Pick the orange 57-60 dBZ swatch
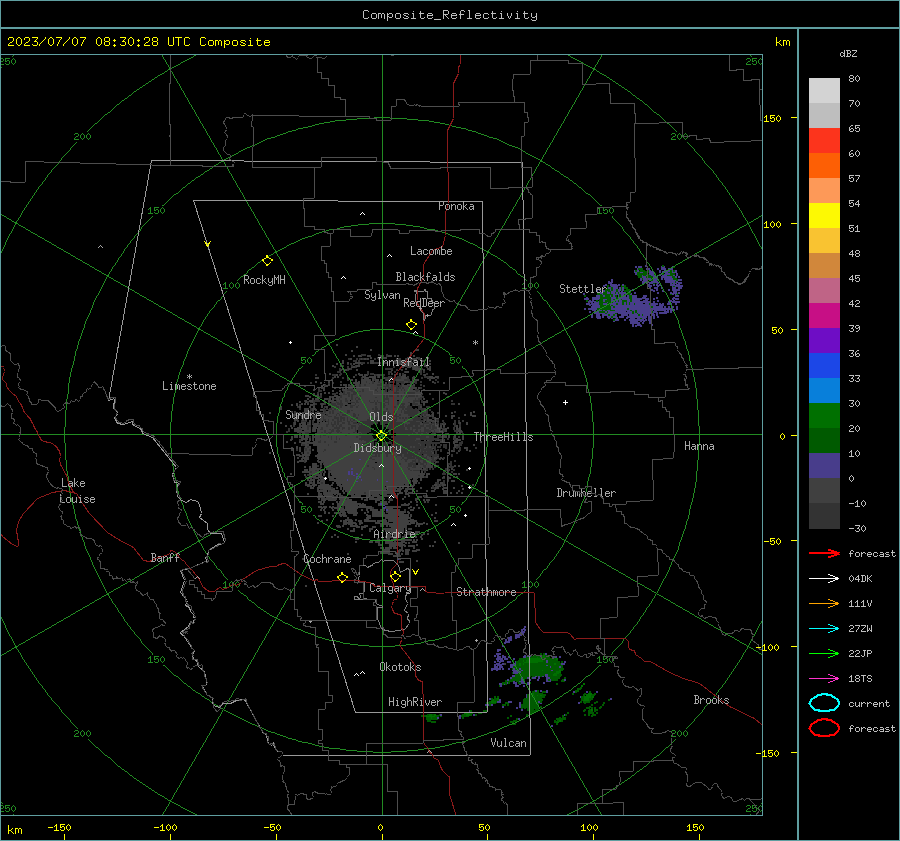 [x=824, y=166]
